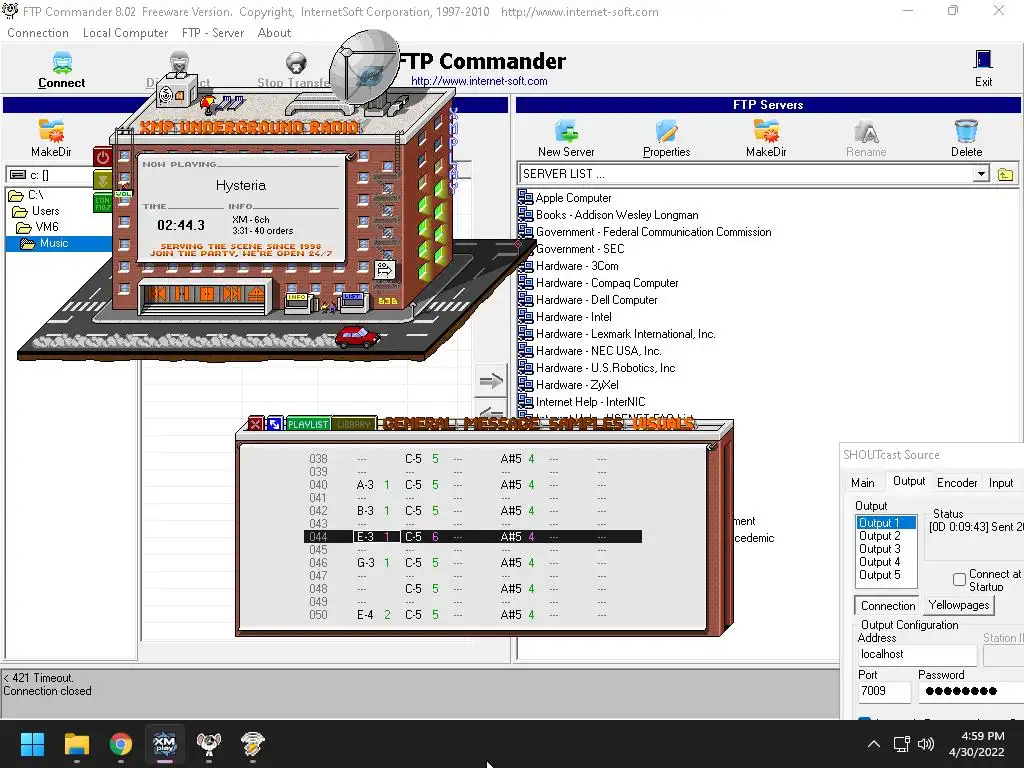Select Hardware - Intel server entry
Image resolution: width=1024 pixels, height=768 pixels.
pyautogui.click(x=565, y=317)
